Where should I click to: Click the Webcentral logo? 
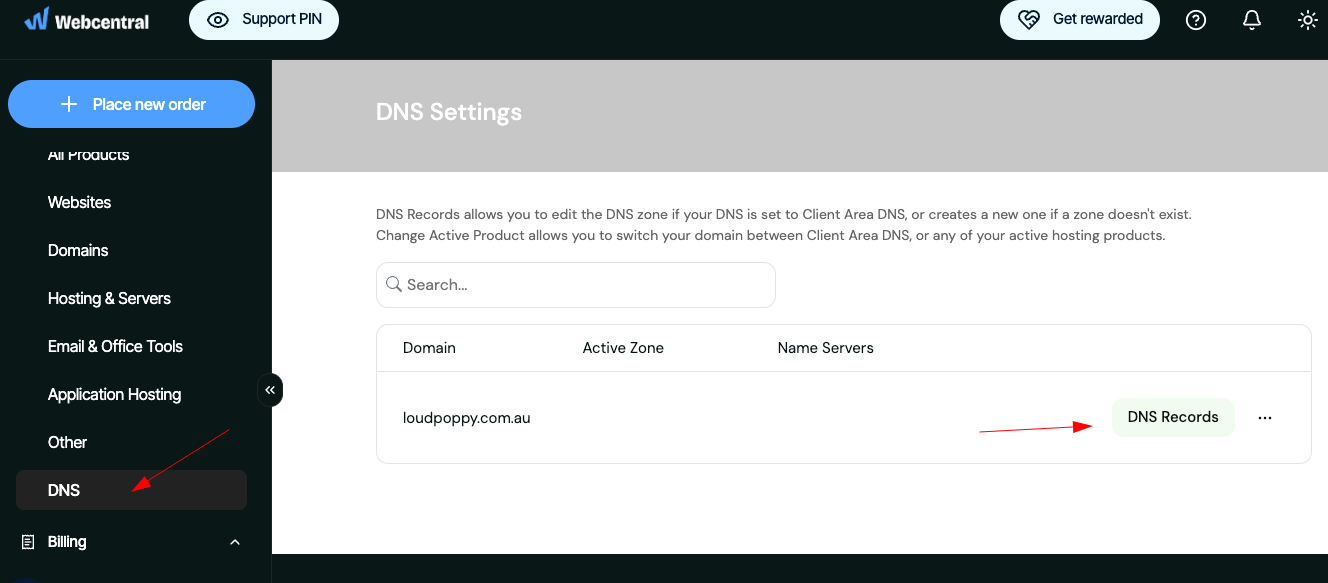click(x=87, y=20)
